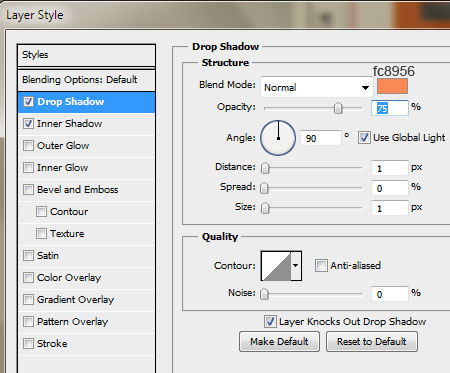450x373 pixels.
Task: Enable the Pattern Overlay checkbox
Action: click(x=28, y=322)
